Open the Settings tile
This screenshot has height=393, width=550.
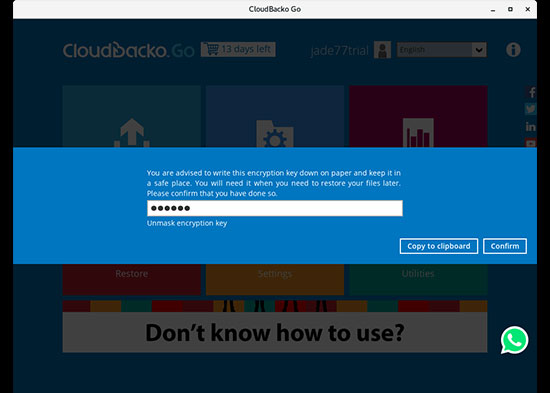(275, 279)
